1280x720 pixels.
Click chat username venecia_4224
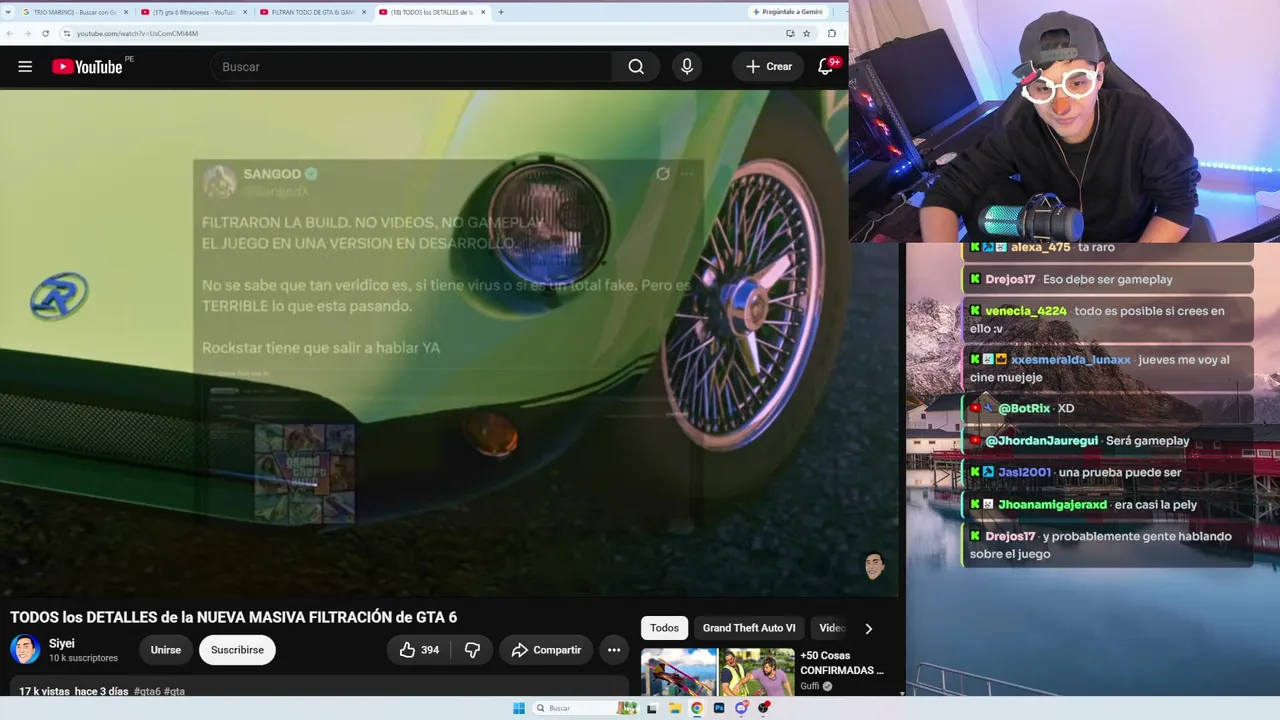[x=1026, y=311]
